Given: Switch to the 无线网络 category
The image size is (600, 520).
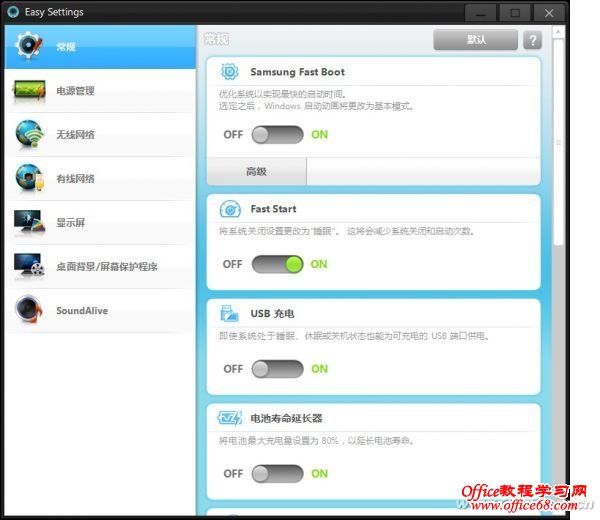Looking at the screenshot, I should [100, 135].
